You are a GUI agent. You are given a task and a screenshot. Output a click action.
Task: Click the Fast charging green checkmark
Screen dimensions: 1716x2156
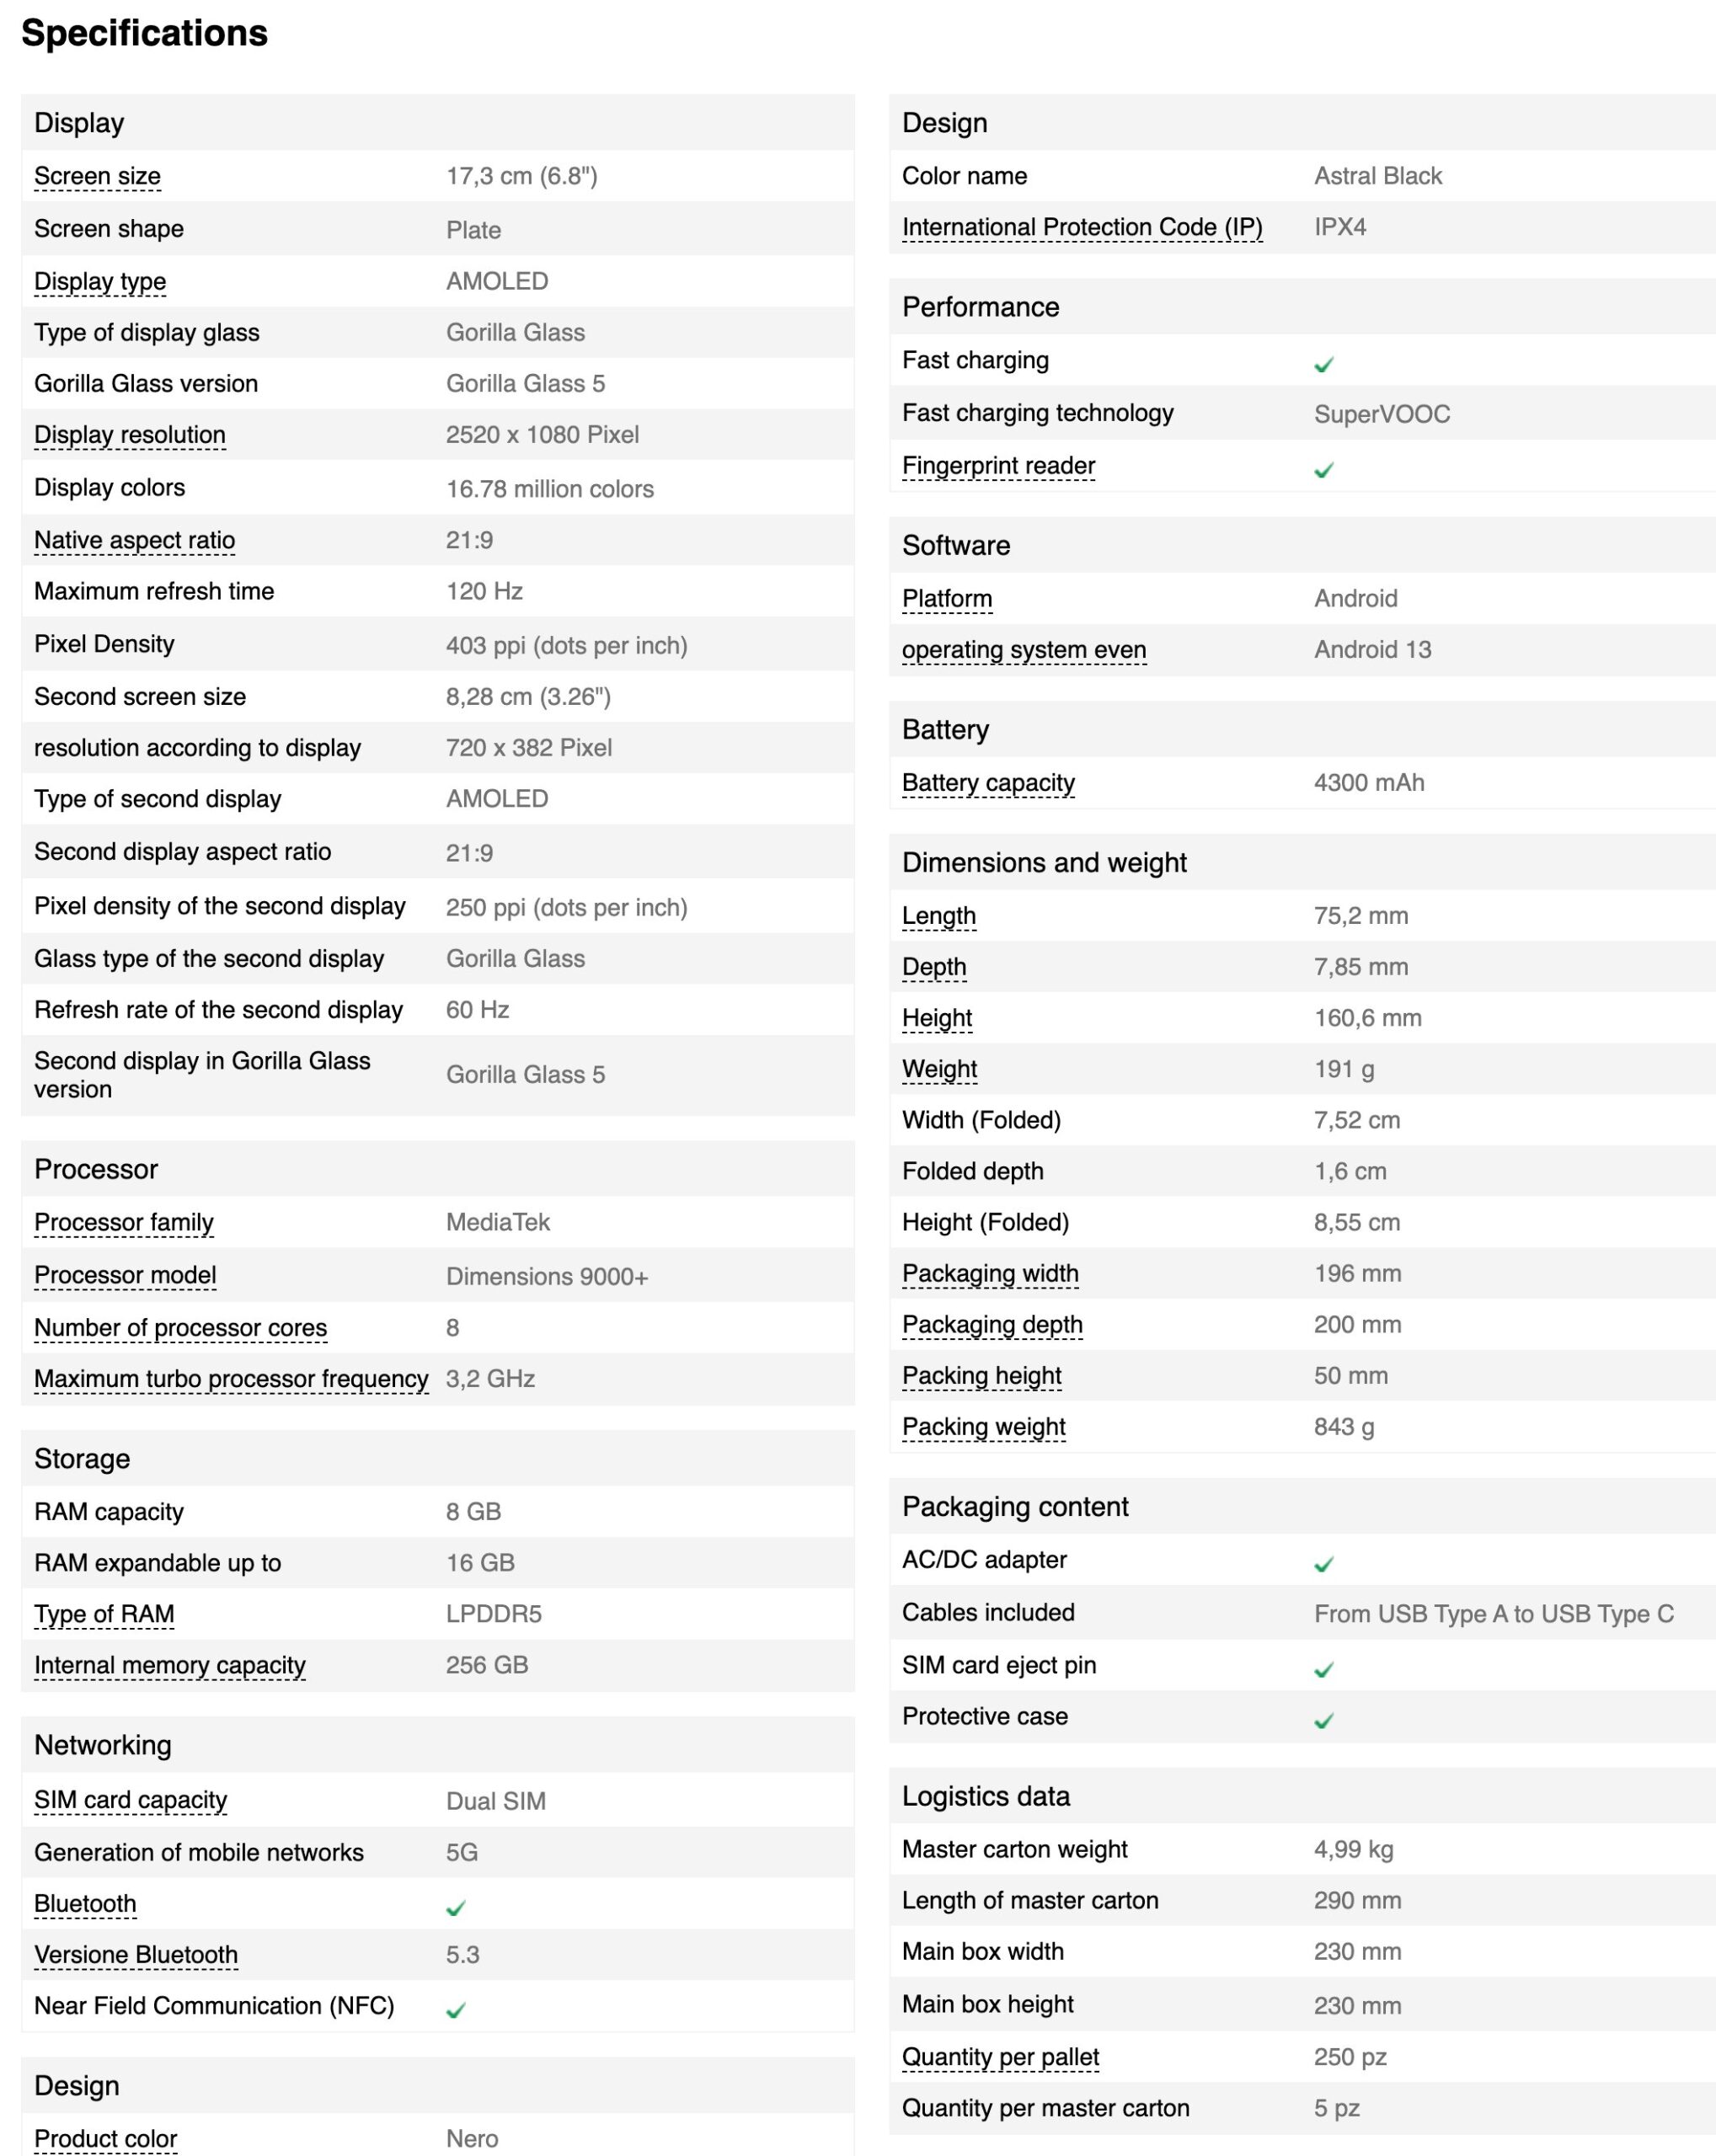point(1323,365)
